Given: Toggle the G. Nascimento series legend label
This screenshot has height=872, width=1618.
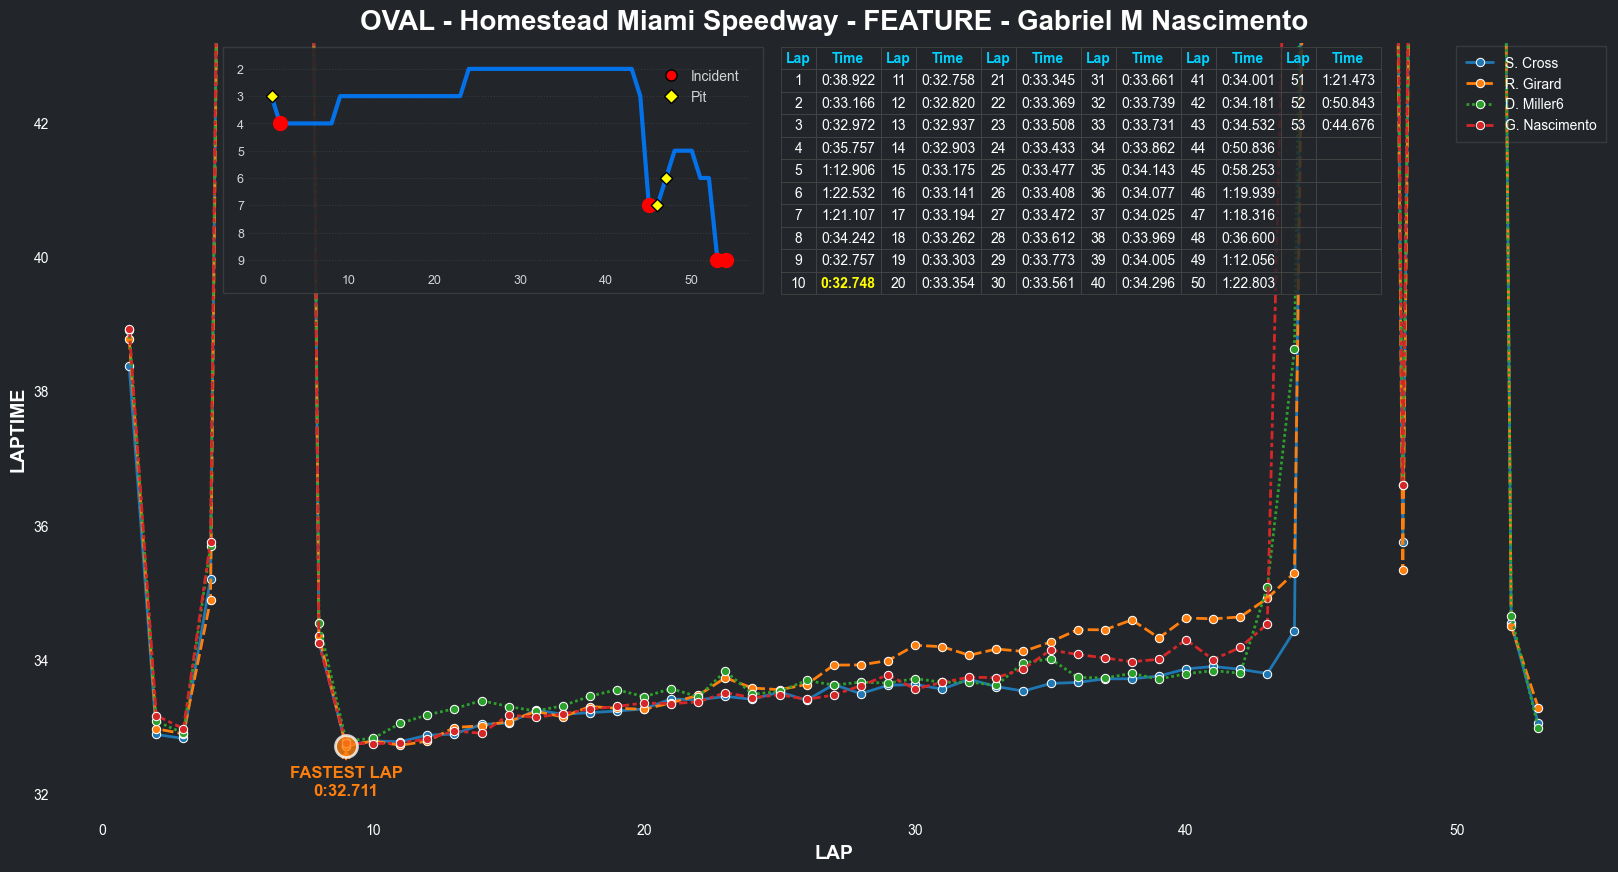Looking at the screenshot, I should click(x=1550, y=125).
